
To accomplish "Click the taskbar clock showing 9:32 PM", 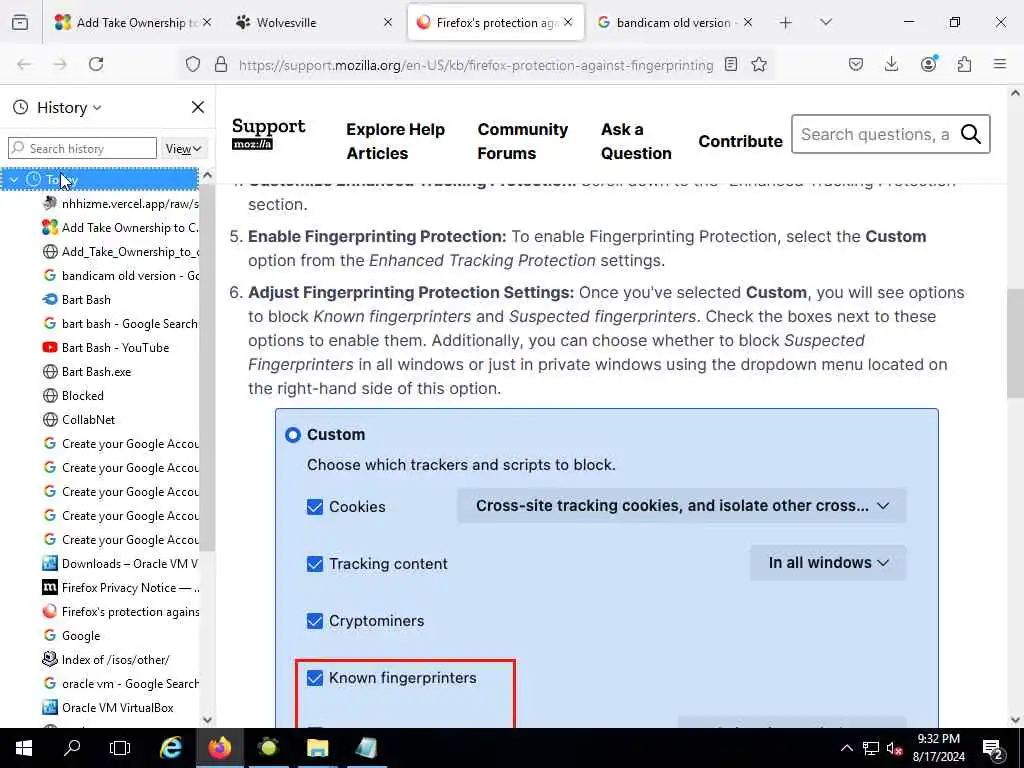I will [x=938, y=748].
